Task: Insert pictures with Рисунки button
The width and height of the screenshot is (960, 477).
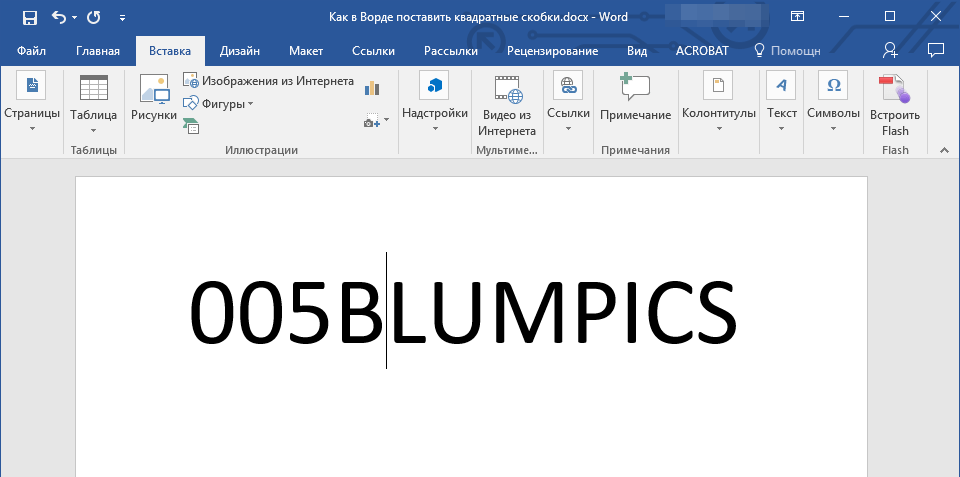Action: [154, 98]
